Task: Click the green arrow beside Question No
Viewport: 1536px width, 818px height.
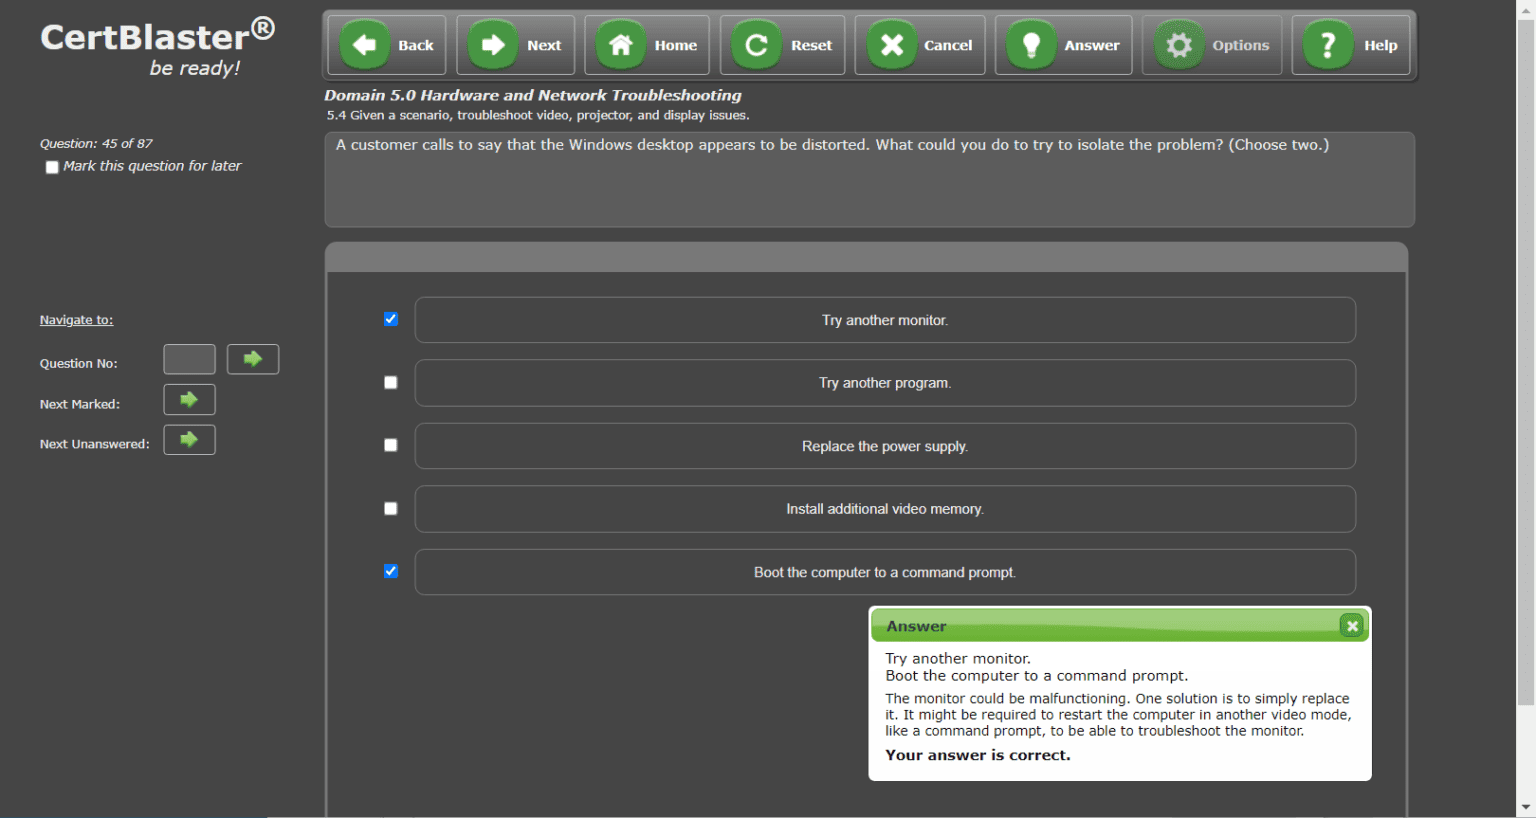Action: click(x=252, y=359)
